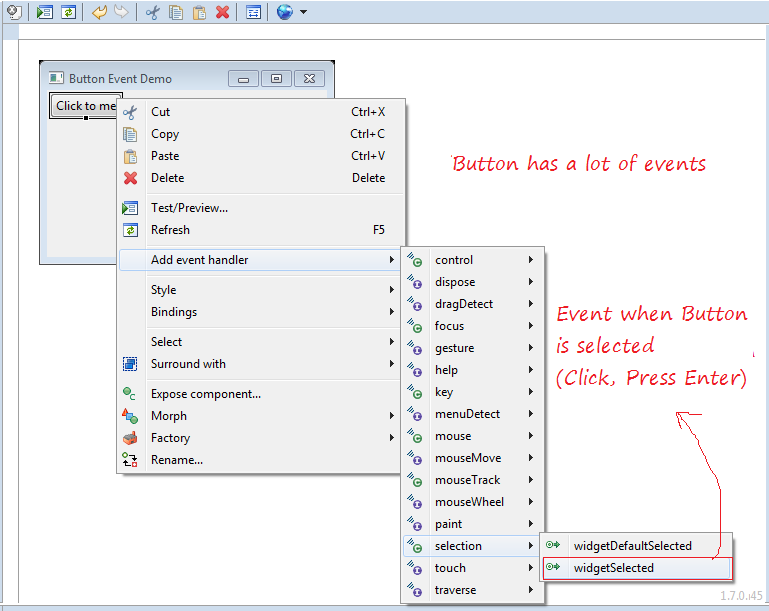Click the listener icon next to control
769x611 pixels.
[x=415, y=260]
